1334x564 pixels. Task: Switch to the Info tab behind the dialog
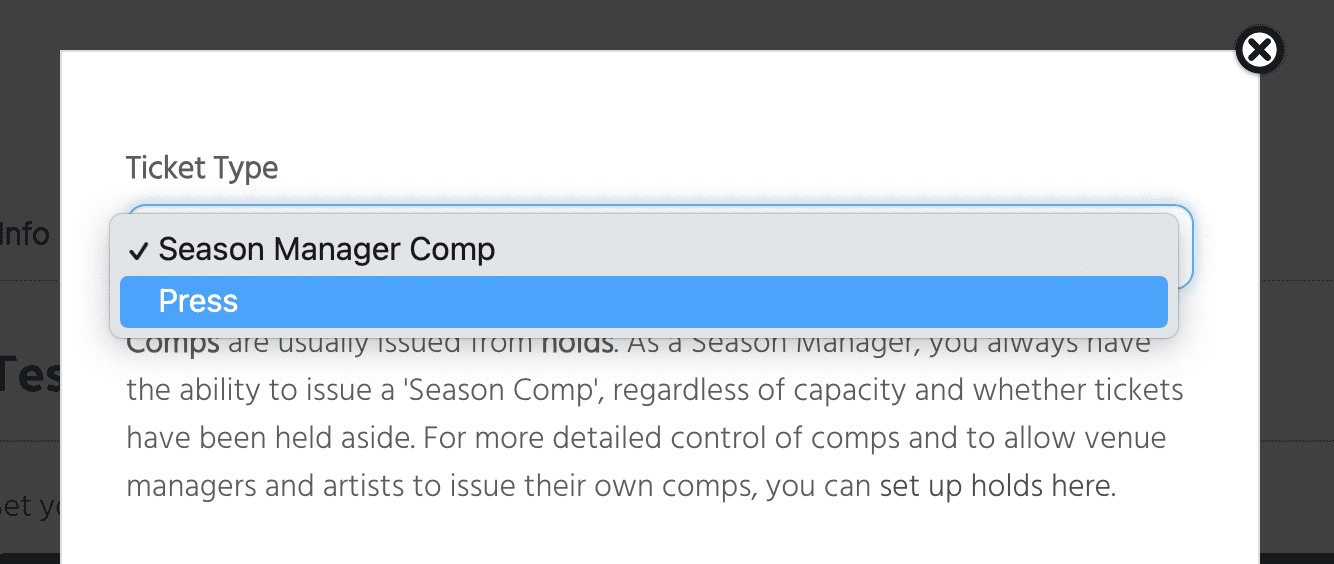click(25, 234)
